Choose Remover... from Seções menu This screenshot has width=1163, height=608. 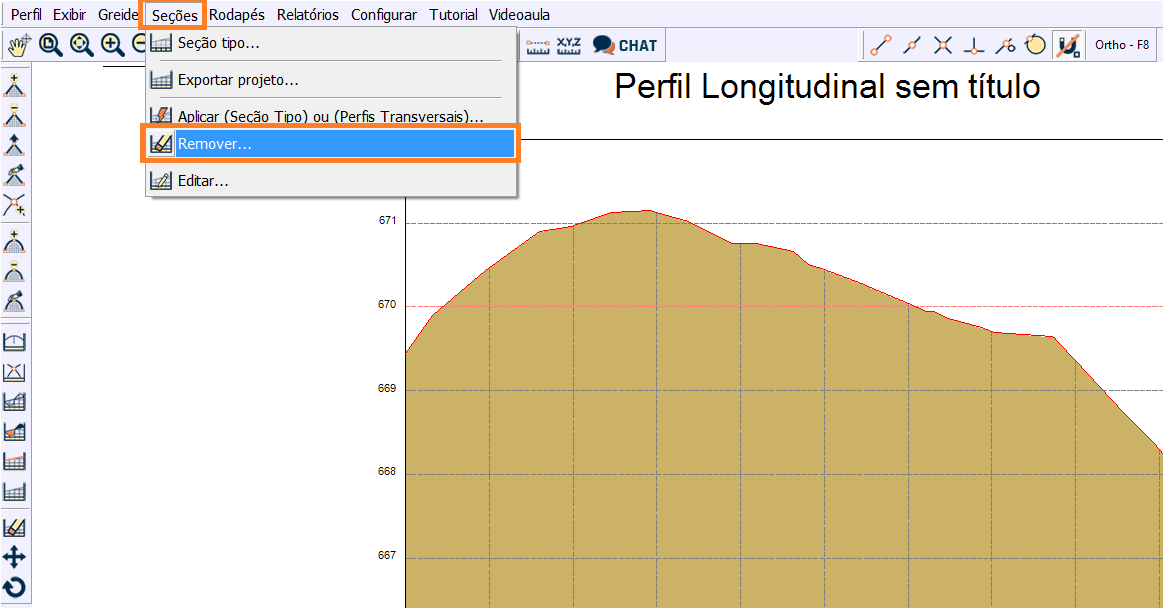215,144
